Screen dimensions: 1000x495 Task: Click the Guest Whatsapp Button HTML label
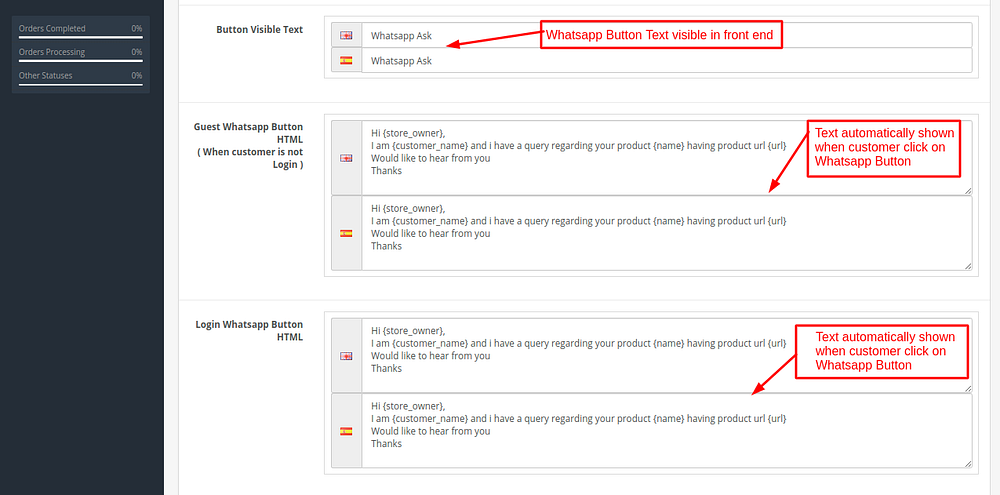point(249,145)
